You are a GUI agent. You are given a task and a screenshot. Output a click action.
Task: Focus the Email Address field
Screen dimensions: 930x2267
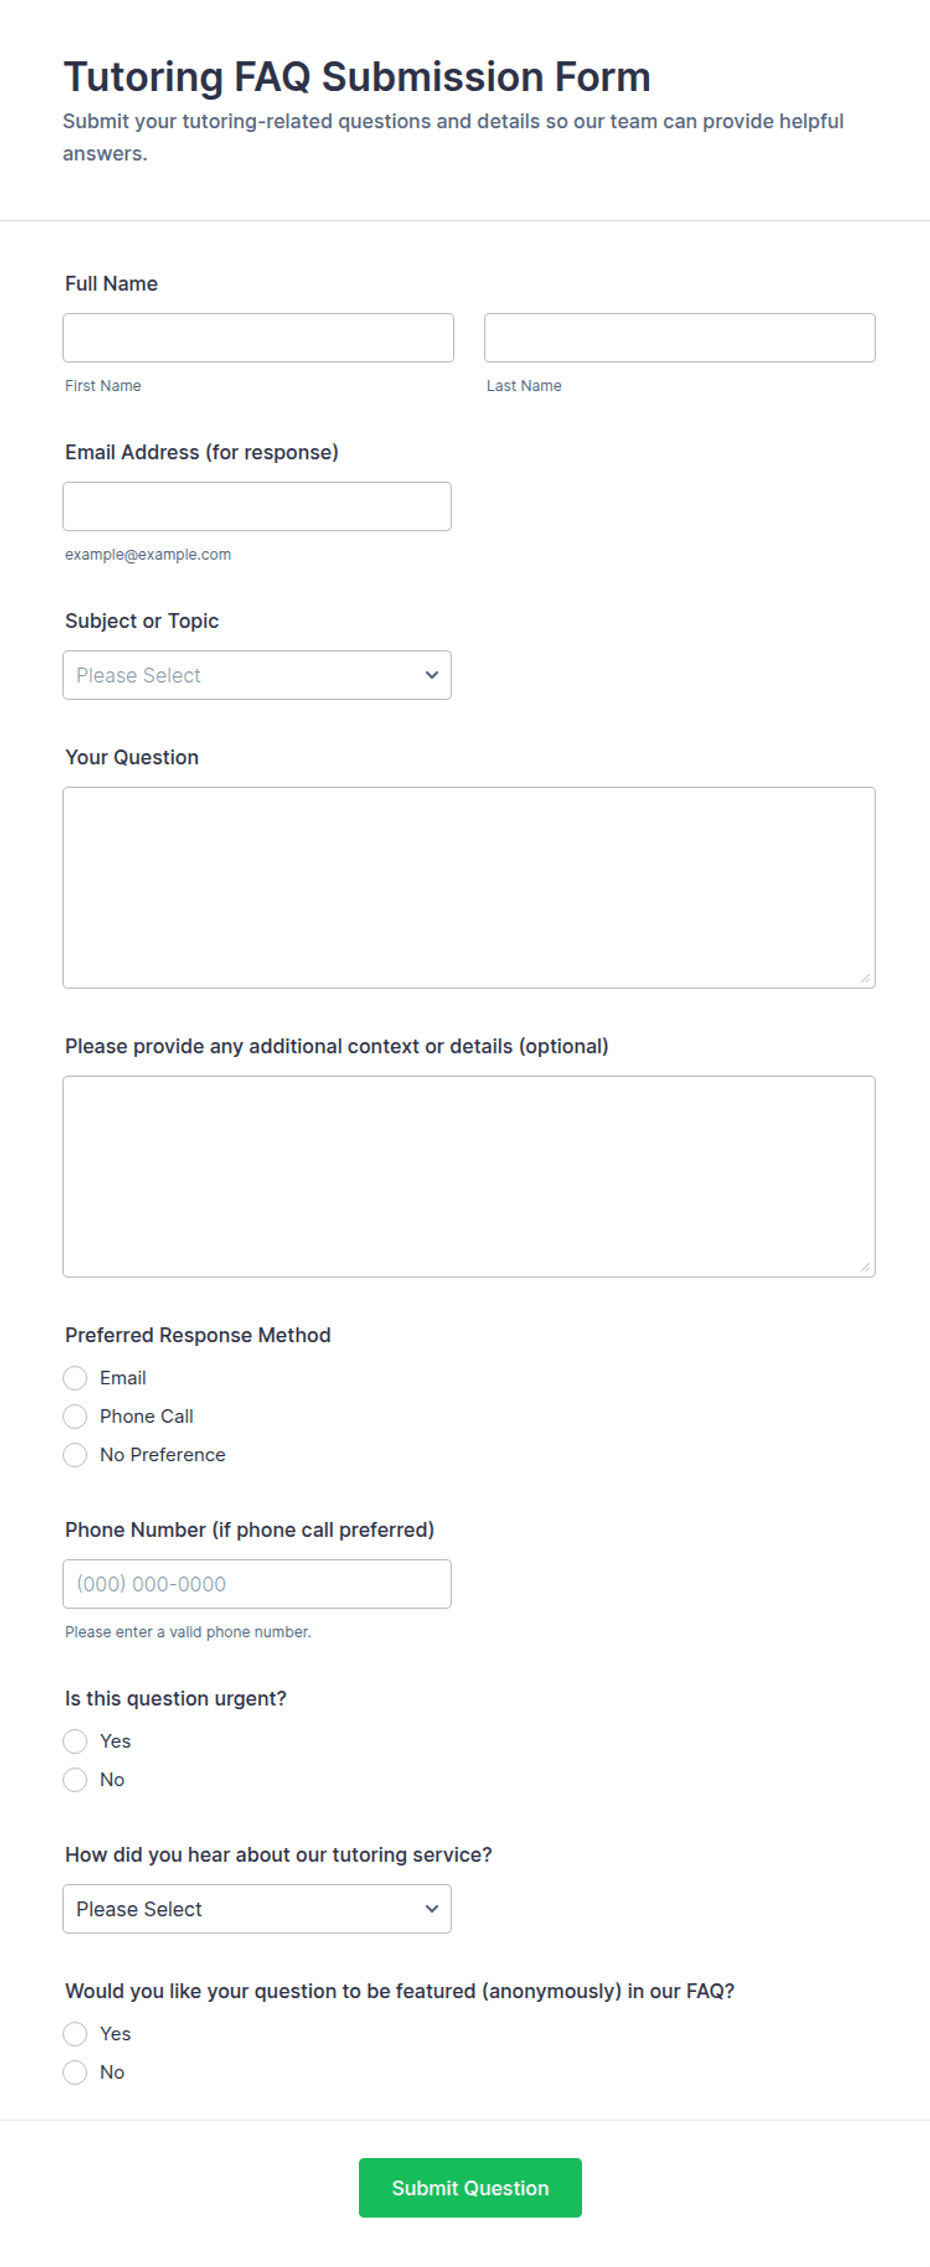(x=257, y=507)
